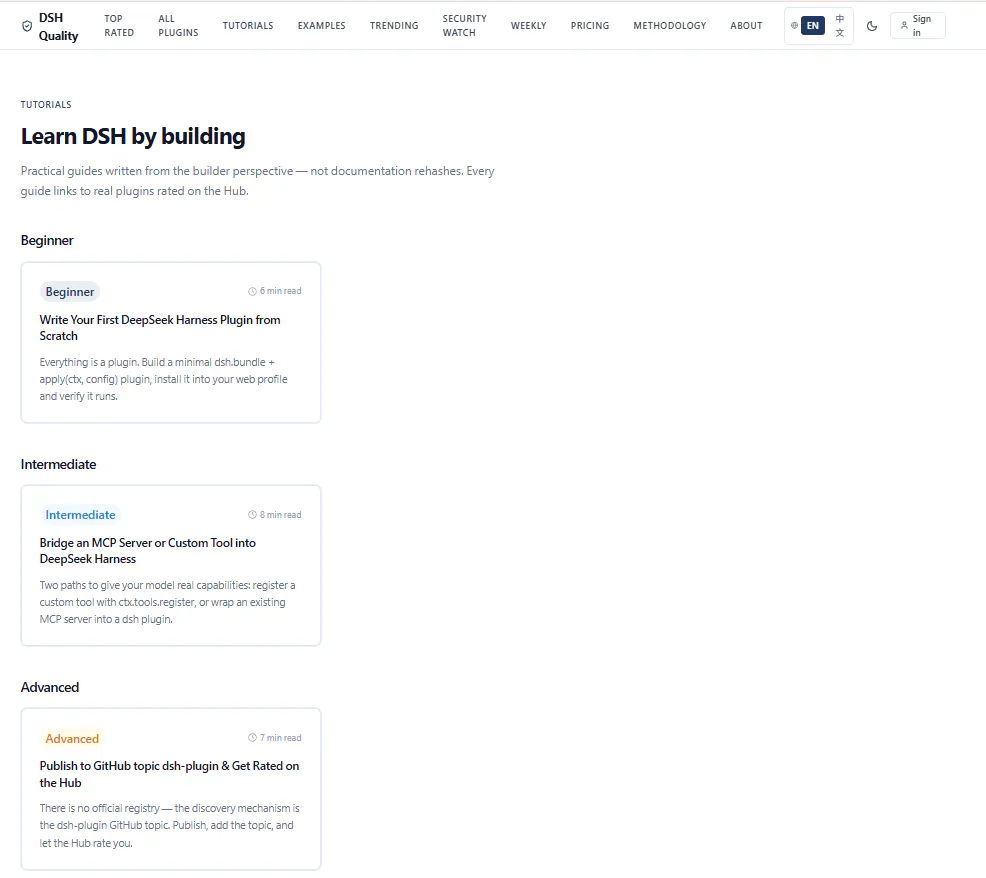Image resolution: width=986 pixels, height=878 pixels.
Task: Click the 7 min read text
Action: pyautogui.click(x=280, y=738)
